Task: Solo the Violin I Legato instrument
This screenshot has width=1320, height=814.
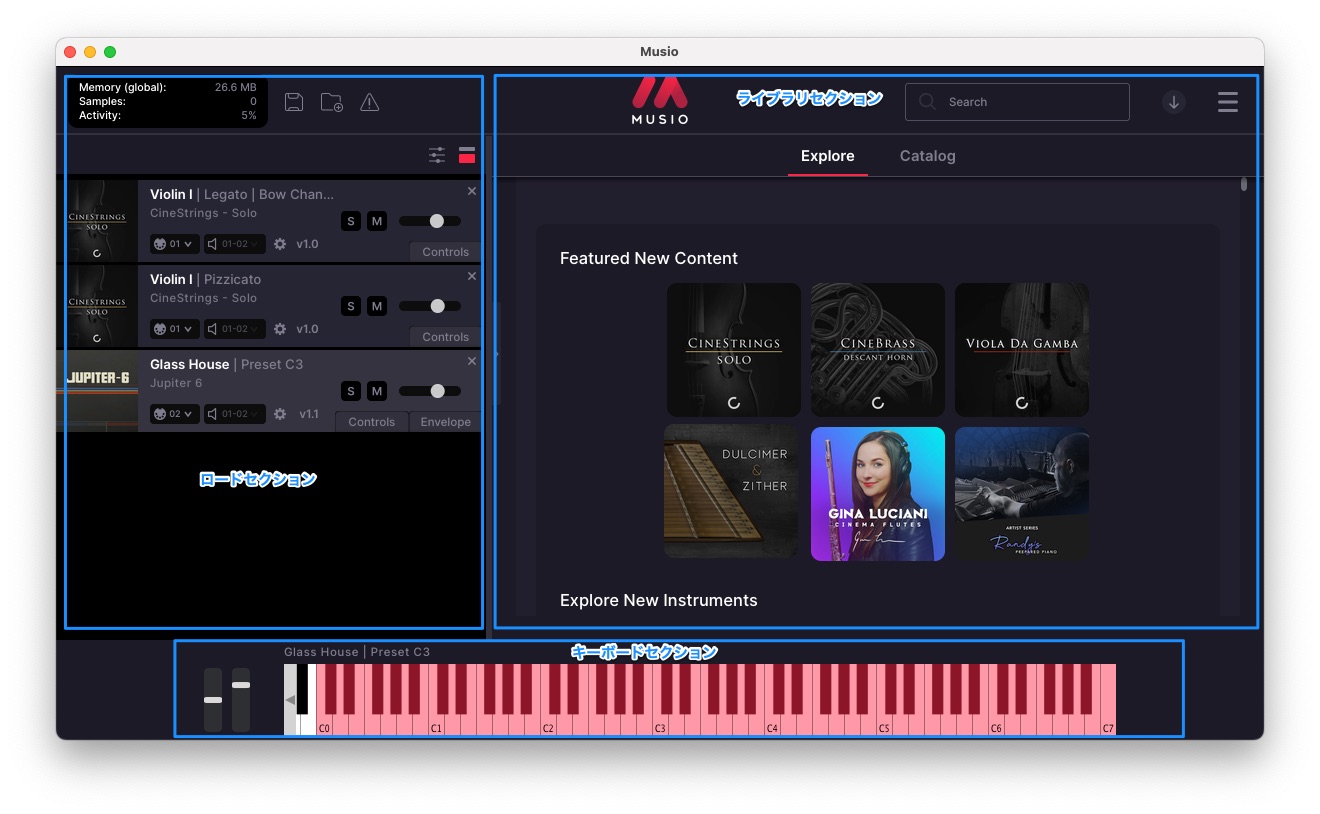Action: (x=350, y=221)
